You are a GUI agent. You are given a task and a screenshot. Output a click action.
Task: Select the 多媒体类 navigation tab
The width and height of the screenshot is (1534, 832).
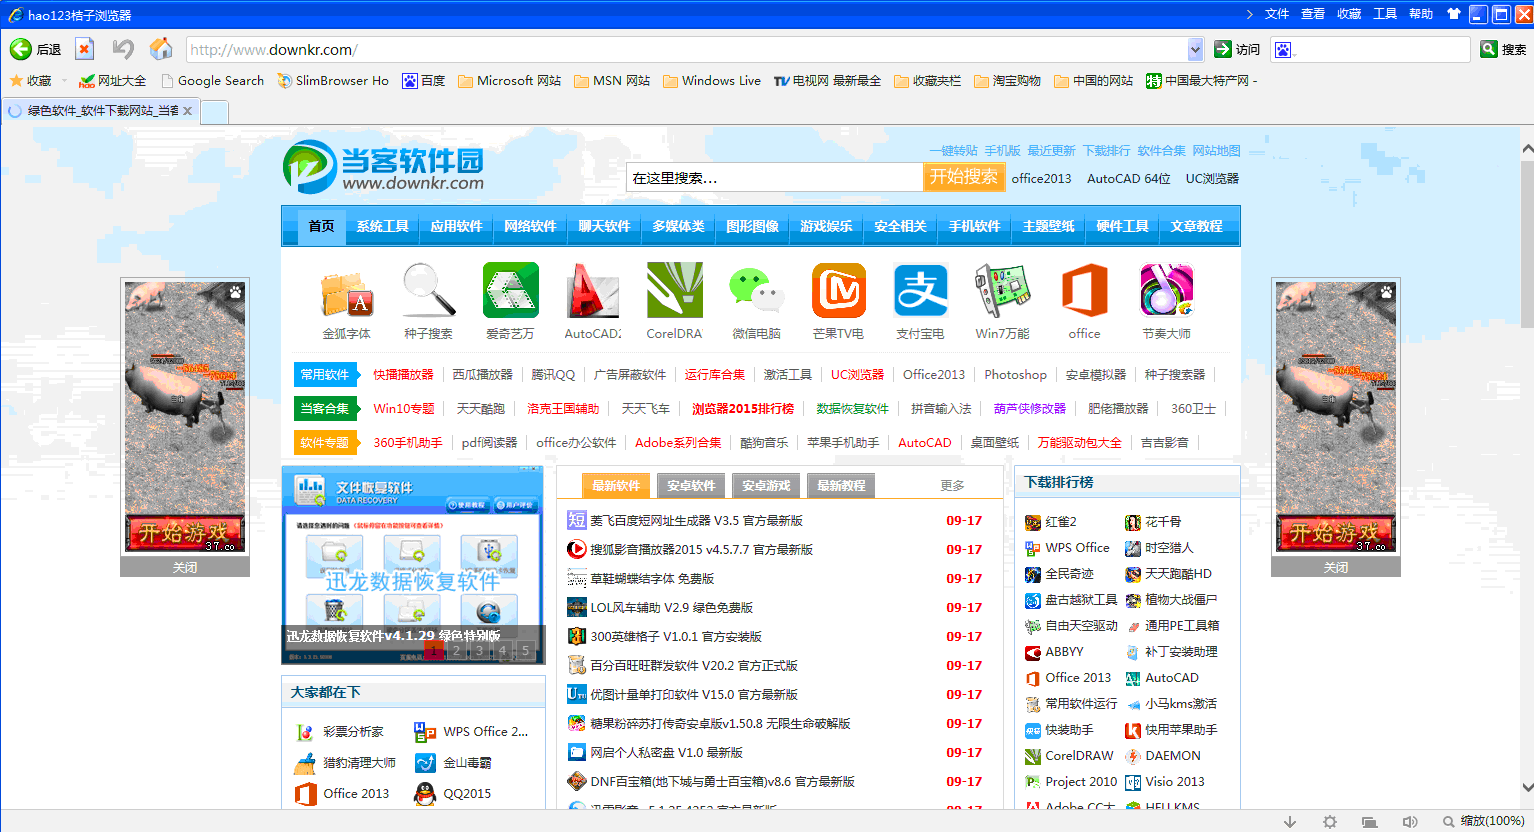pyautogui.click(x=679, y=226)
